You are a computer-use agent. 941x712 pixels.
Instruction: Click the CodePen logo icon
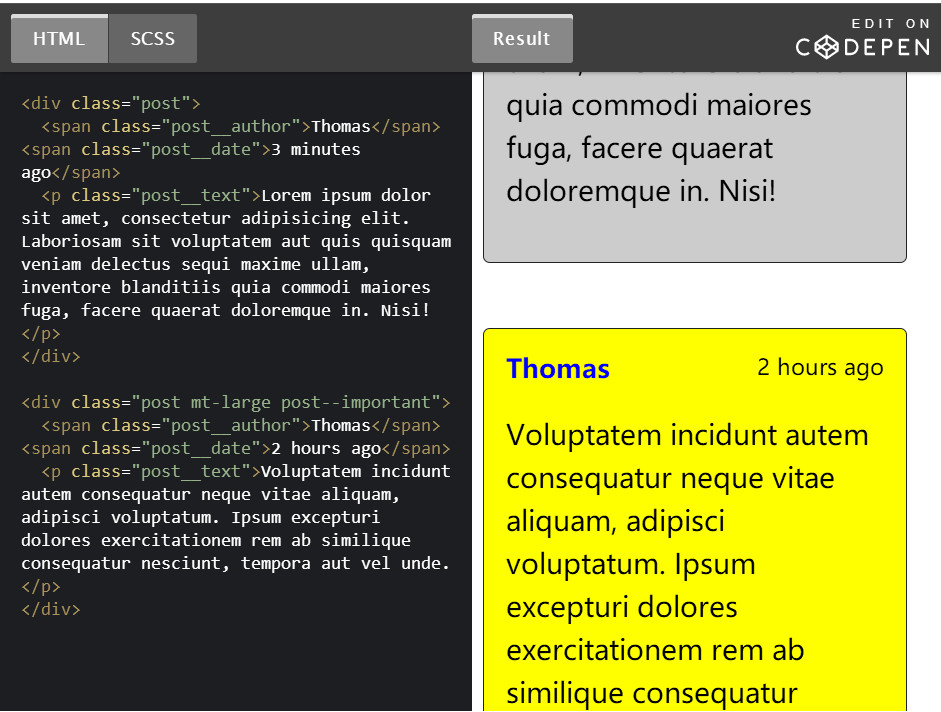coord(826,47)
